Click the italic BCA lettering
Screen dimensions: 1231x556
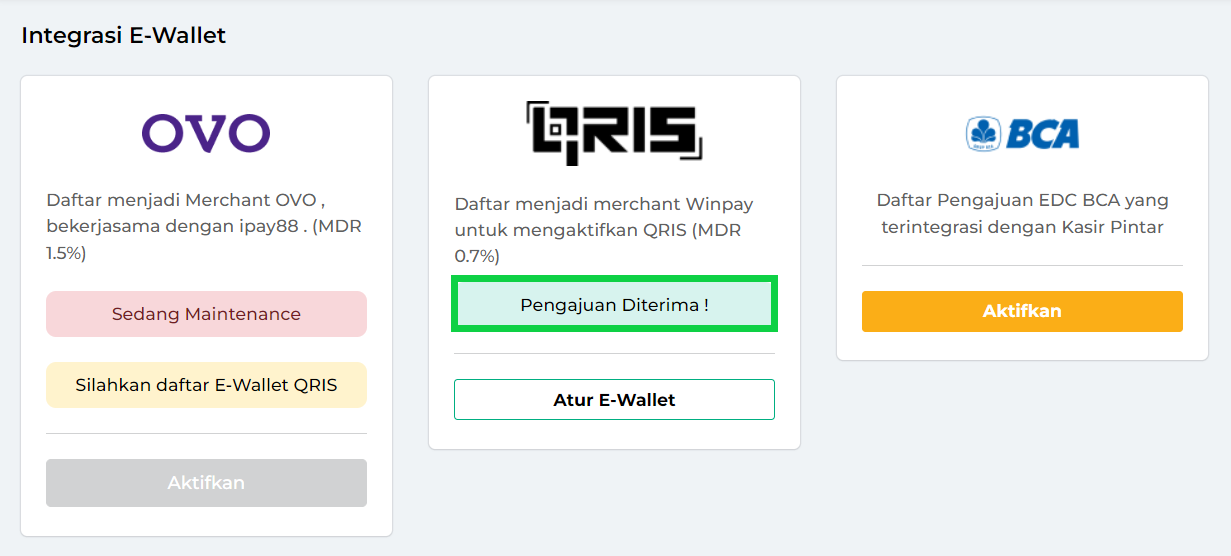[x=1043, y=133]
